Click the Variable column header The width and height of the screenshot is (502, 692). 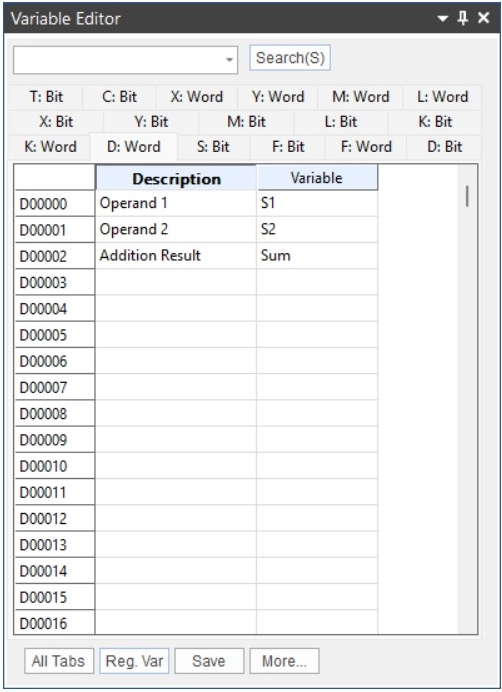coord(317,178)
